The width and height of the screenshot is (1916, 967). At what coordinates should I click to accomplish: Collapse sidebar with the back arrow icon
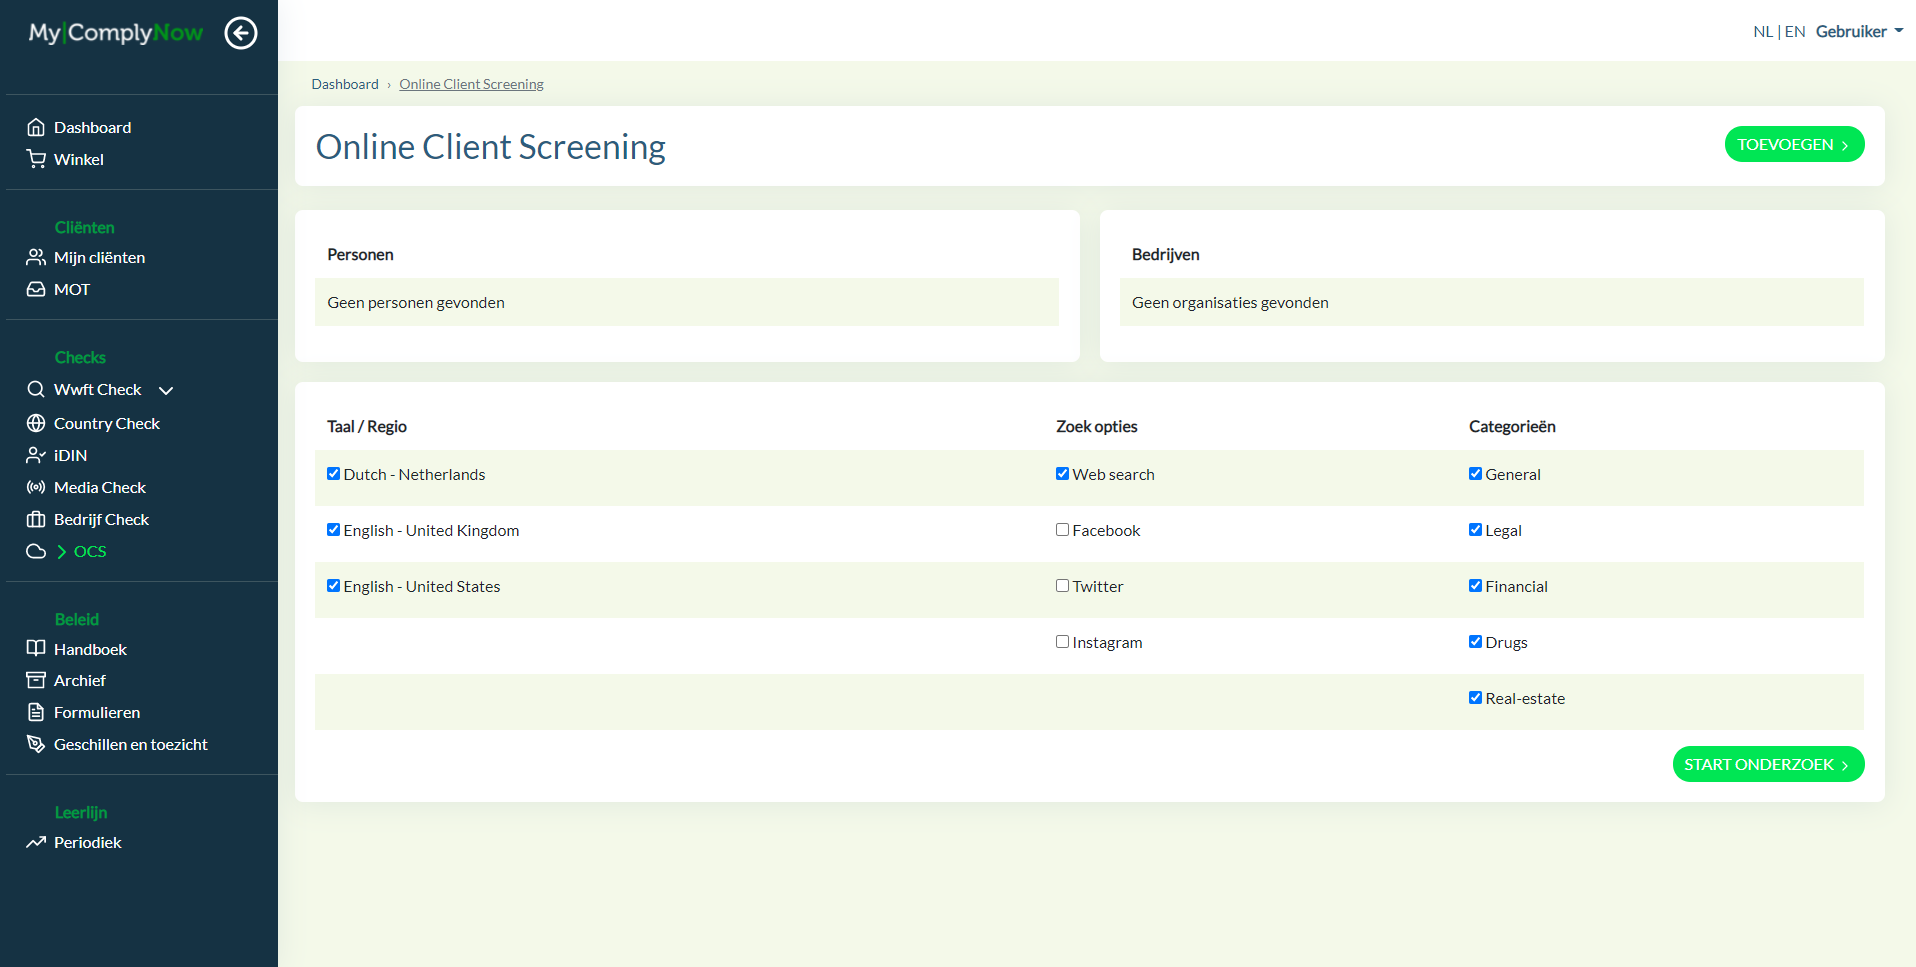pos(240,33)
